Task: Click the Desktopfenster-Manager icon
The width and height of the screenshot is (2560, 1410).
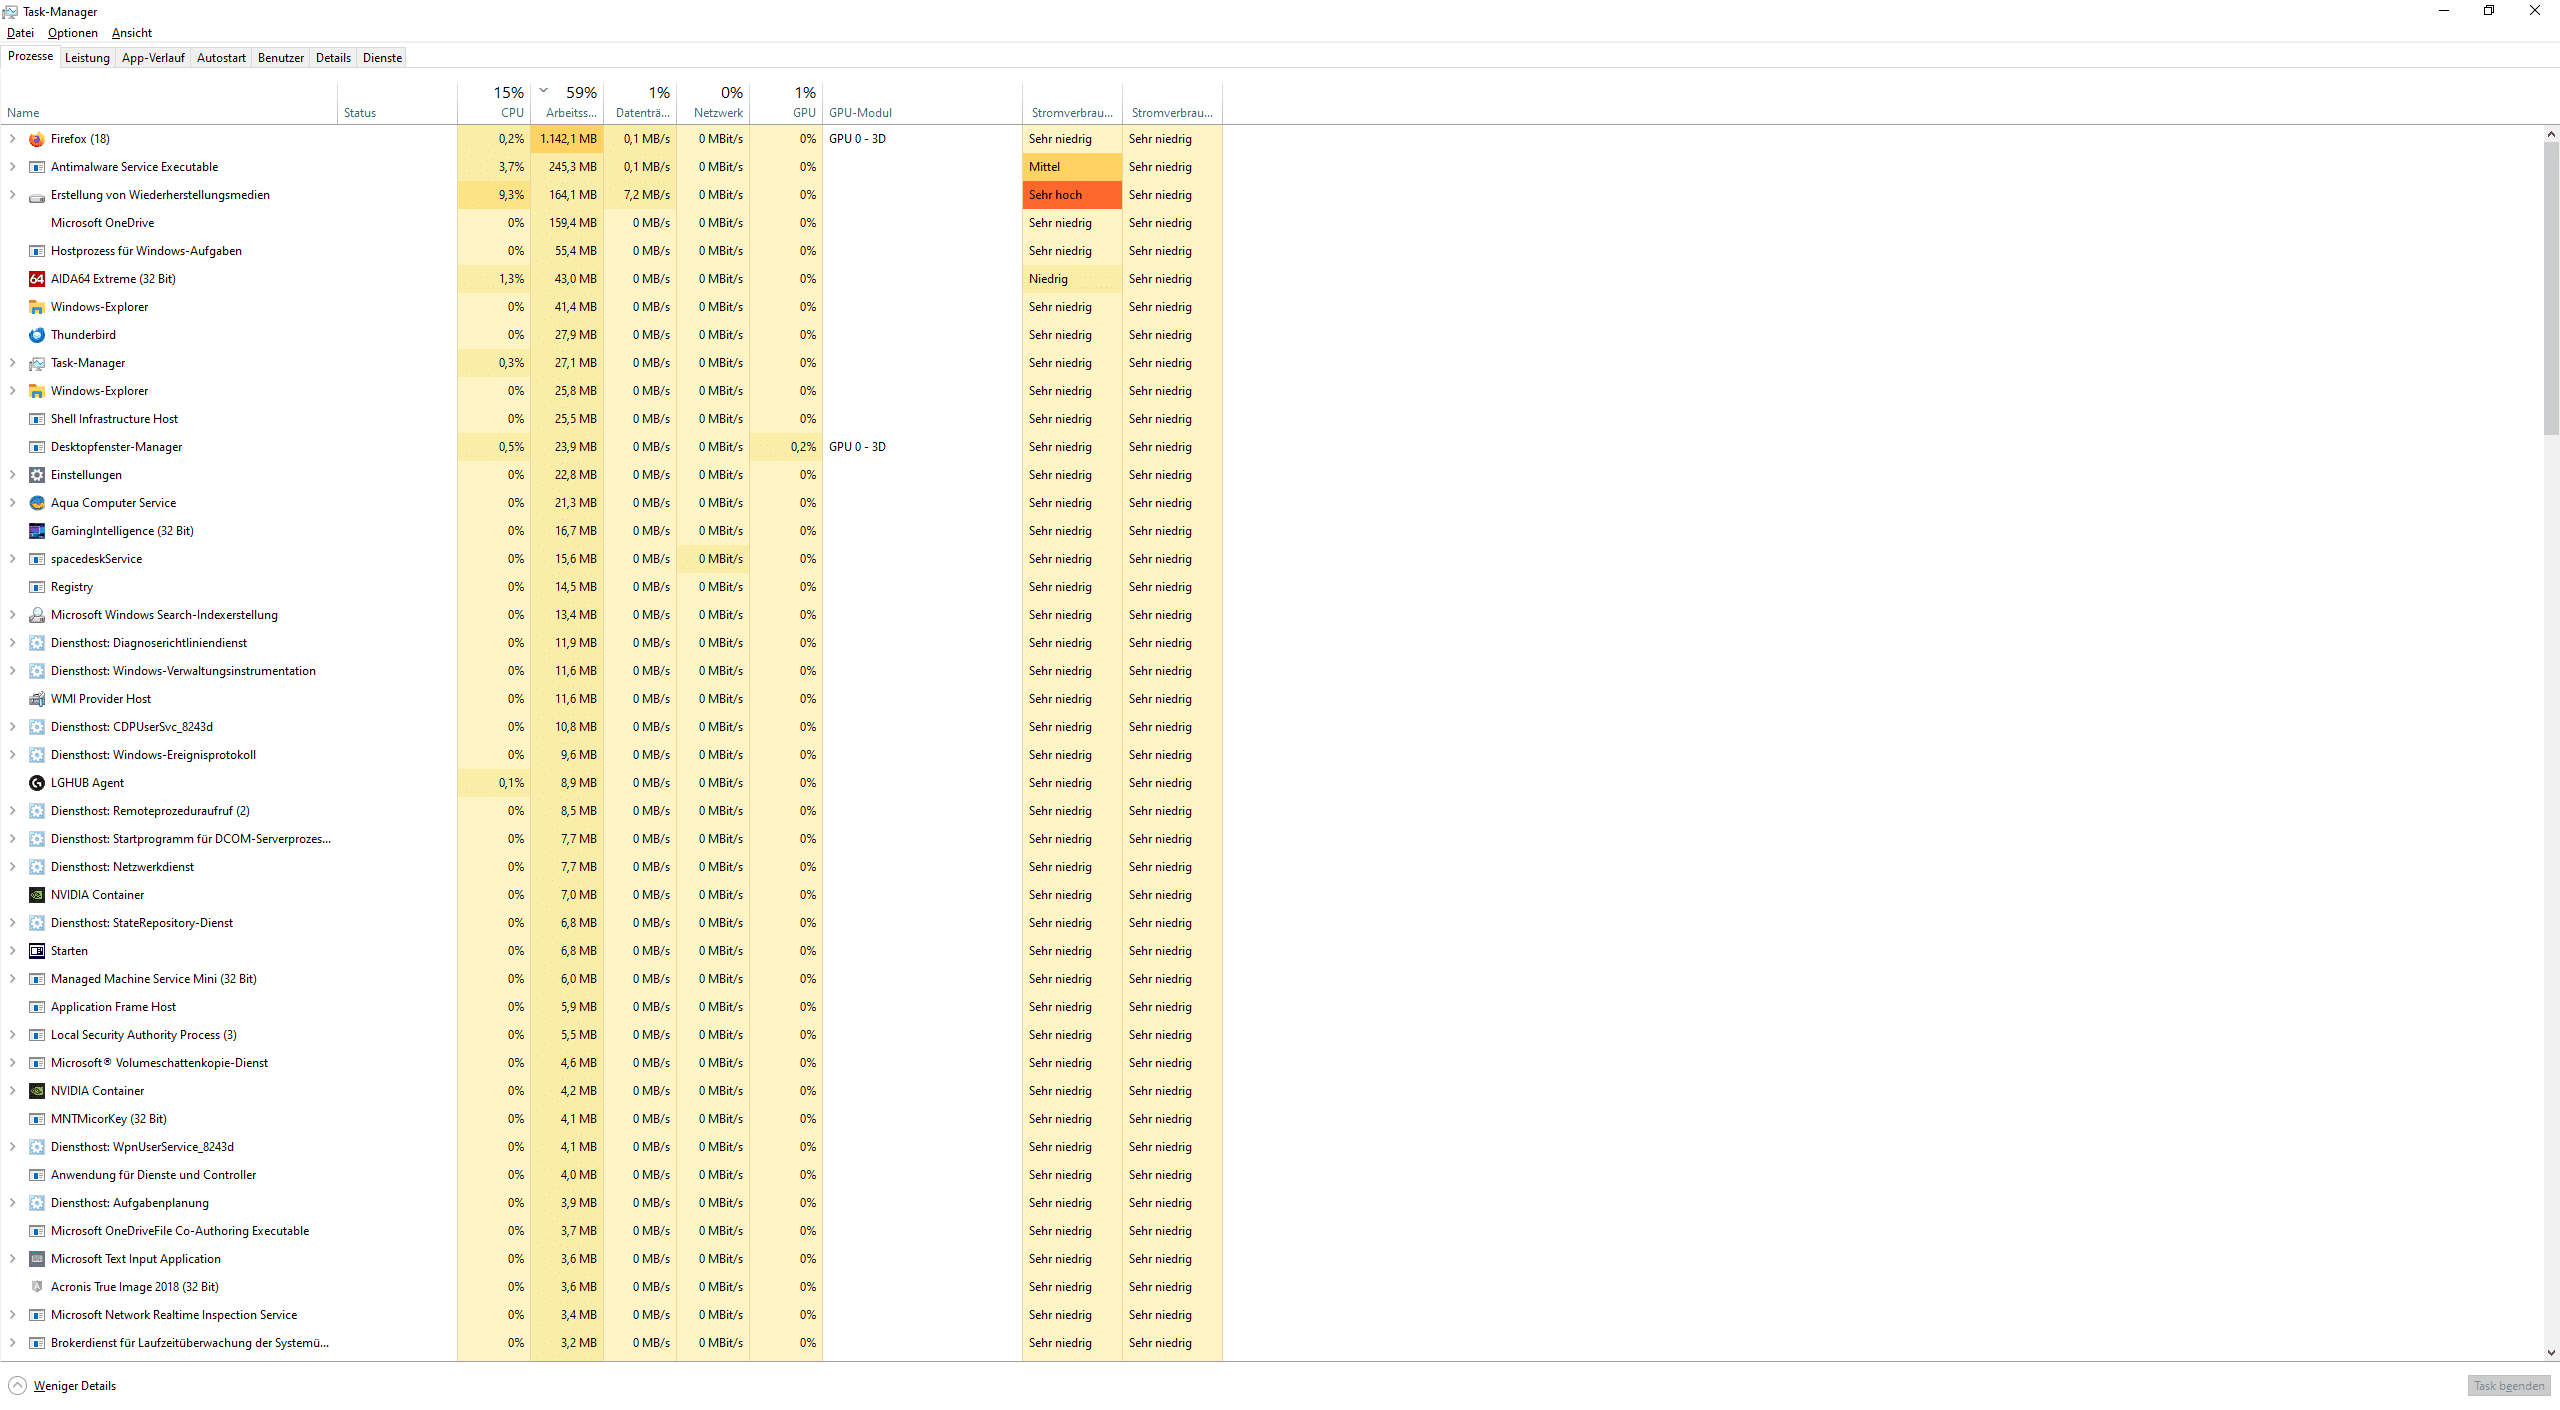Action: click(37, 447)
